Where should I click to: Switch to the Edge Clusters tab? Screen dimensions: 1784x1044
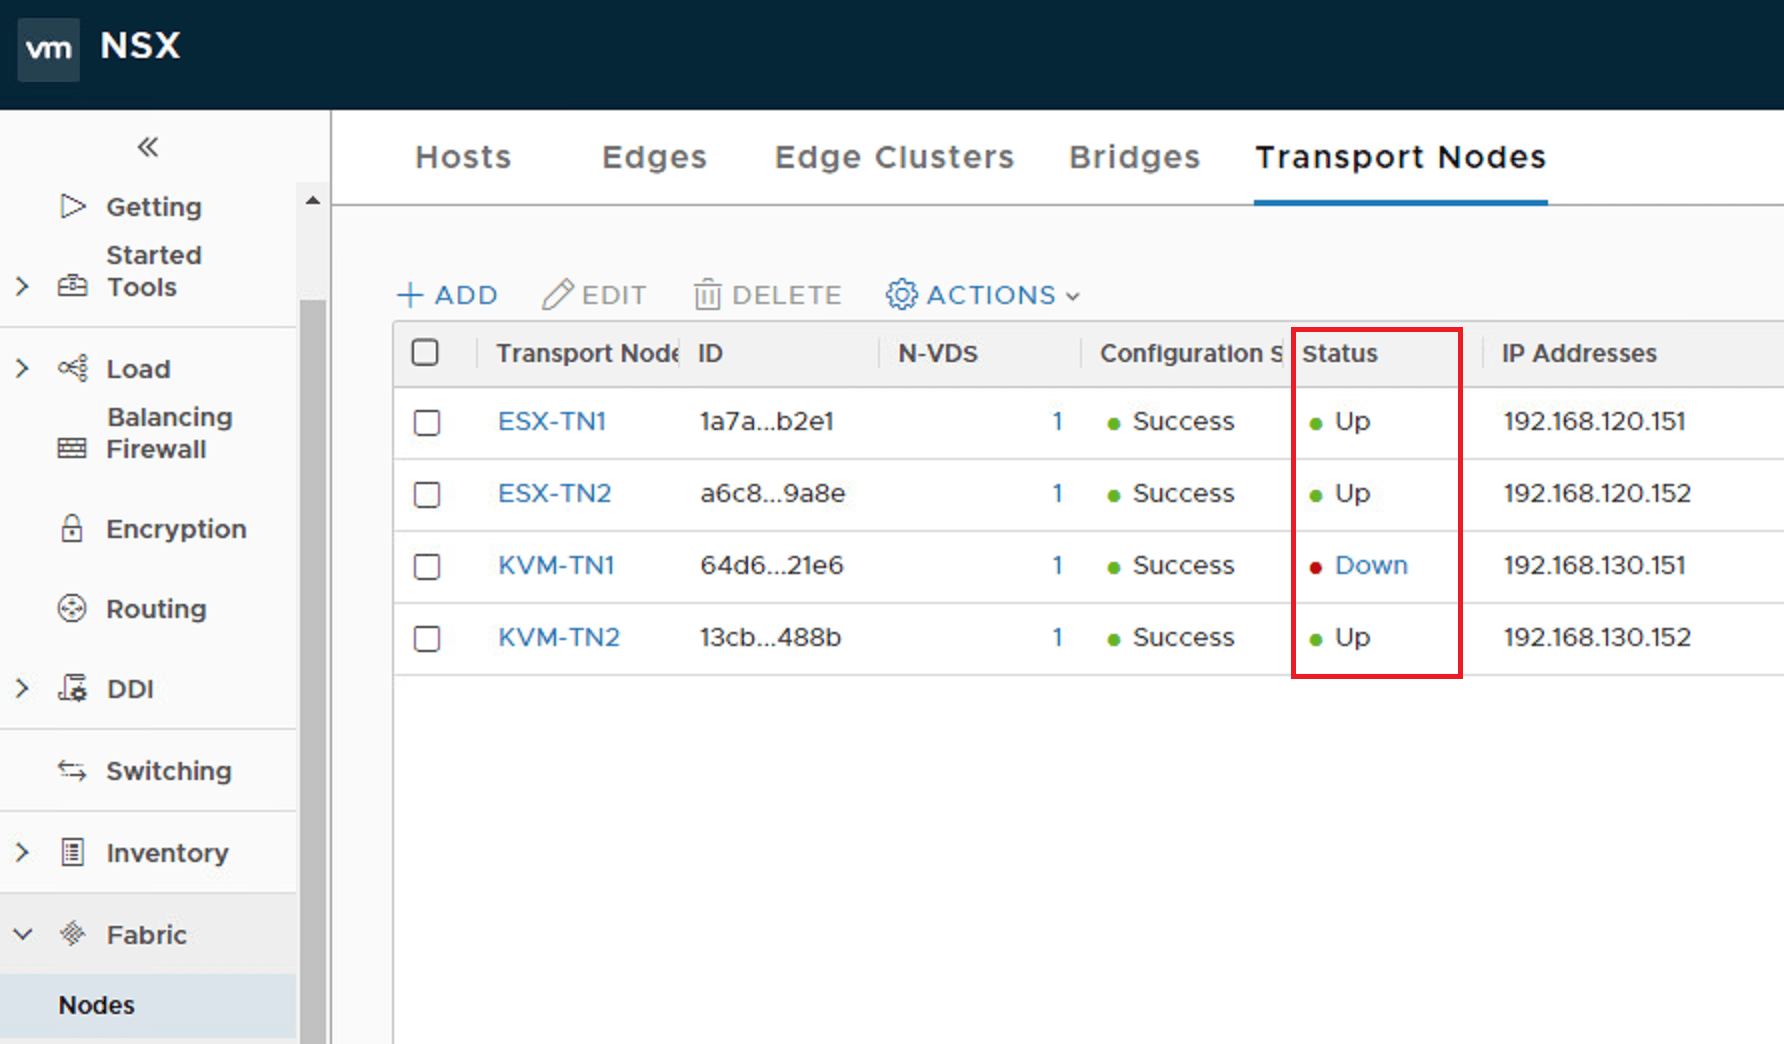(894, 157)
